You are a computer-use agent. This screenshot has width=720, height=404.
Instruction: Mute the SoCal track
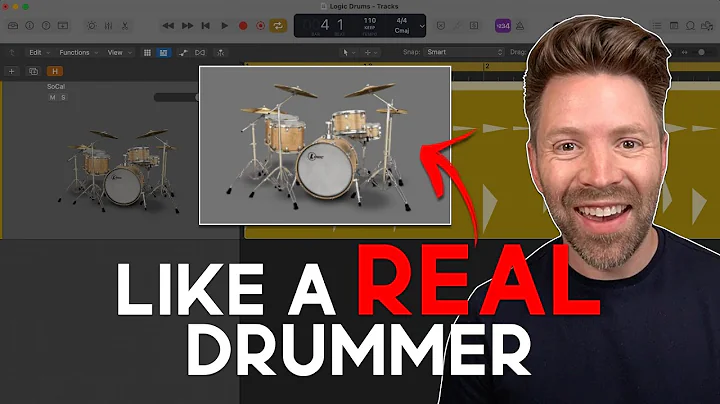tap(52, 97)
